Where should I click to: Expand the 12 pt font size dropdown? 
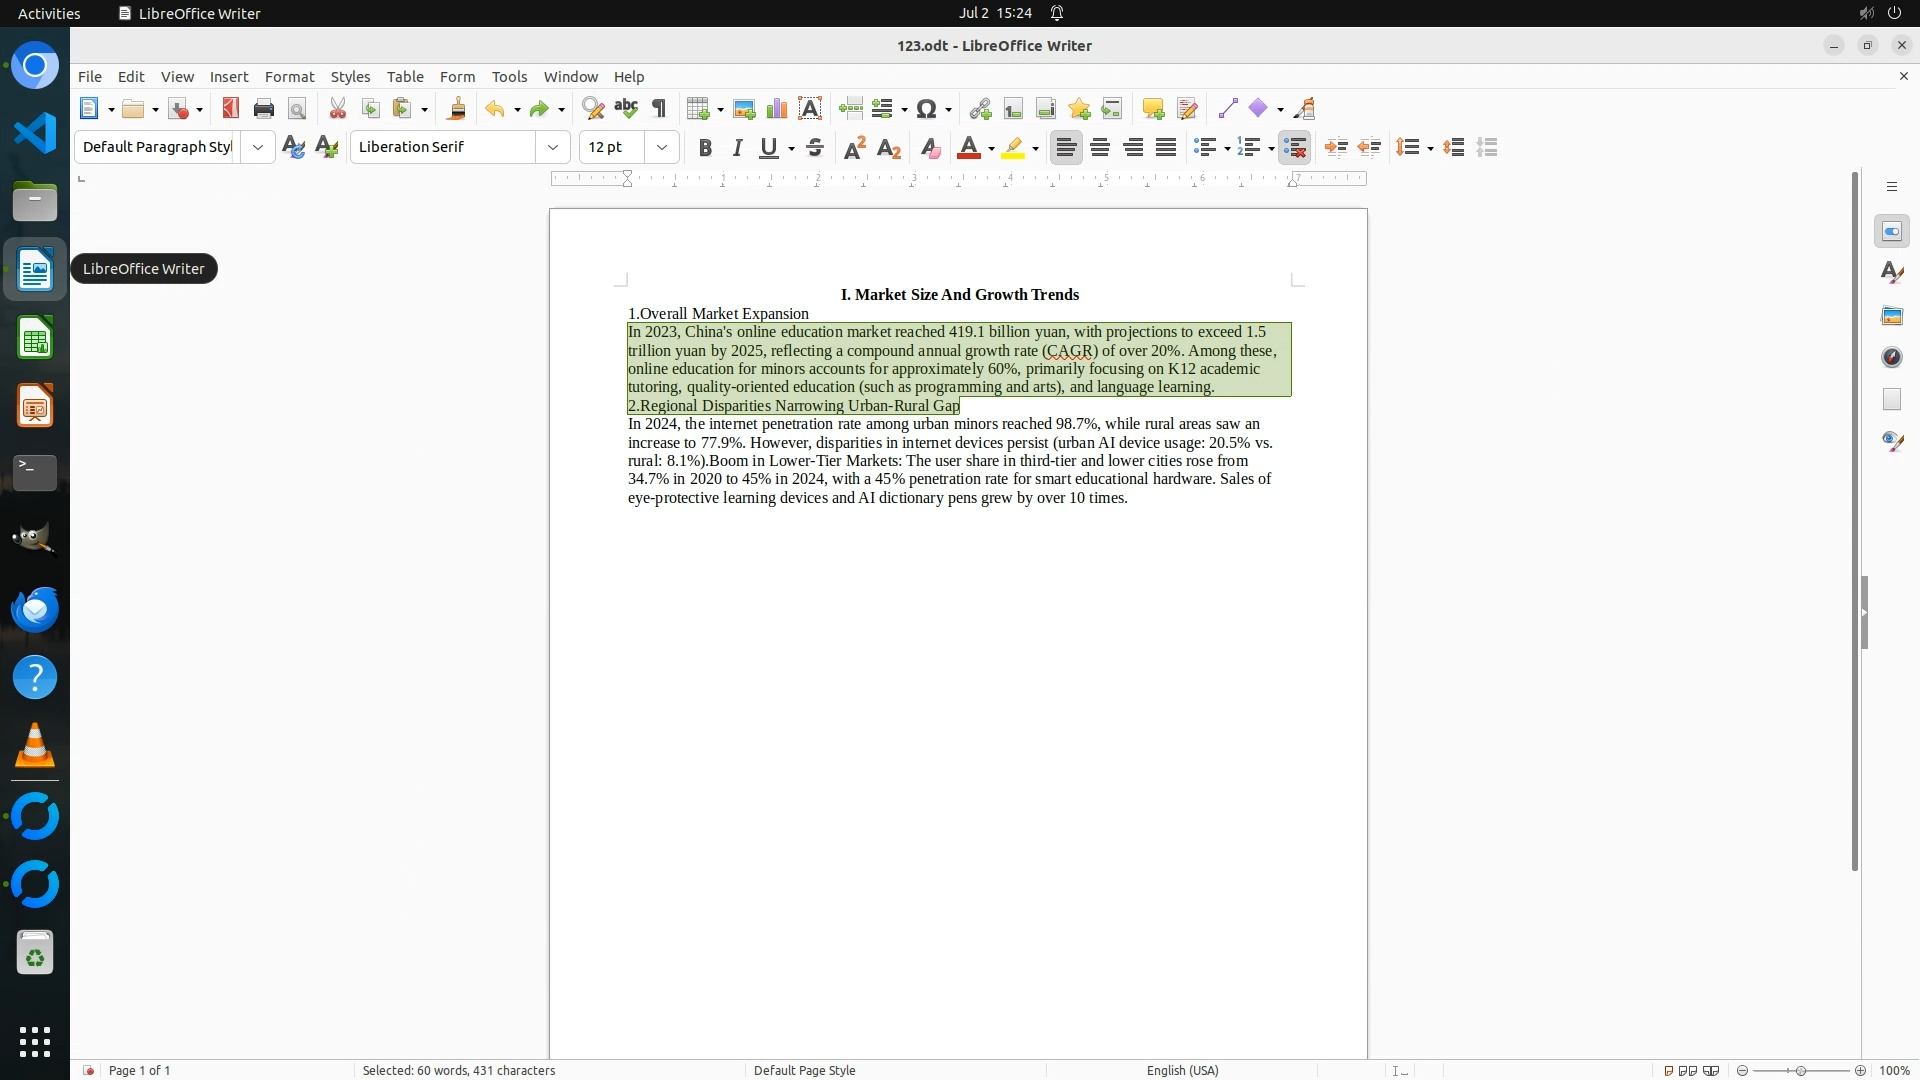point(661,147)
